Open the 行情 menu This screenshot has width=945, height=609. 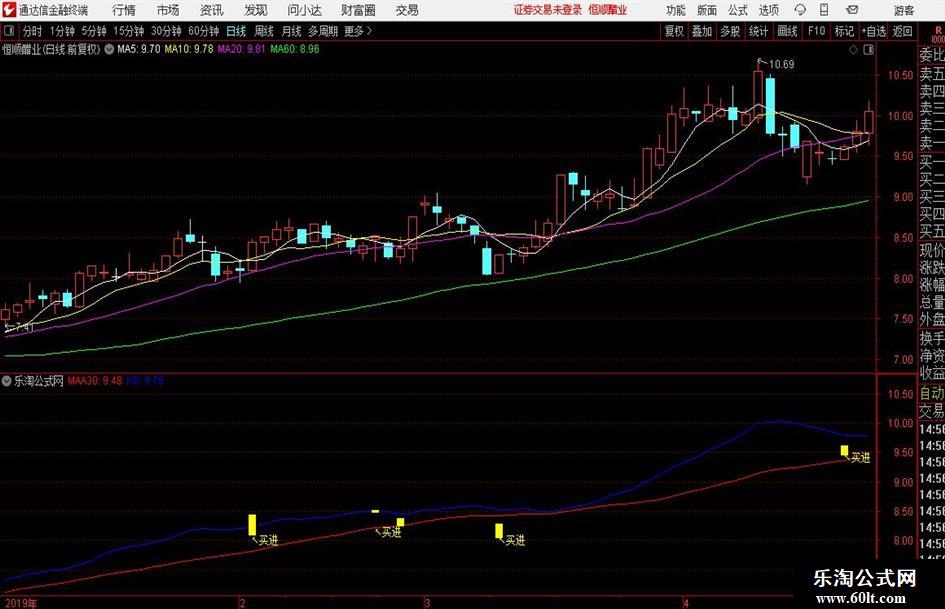coord(124,10)
